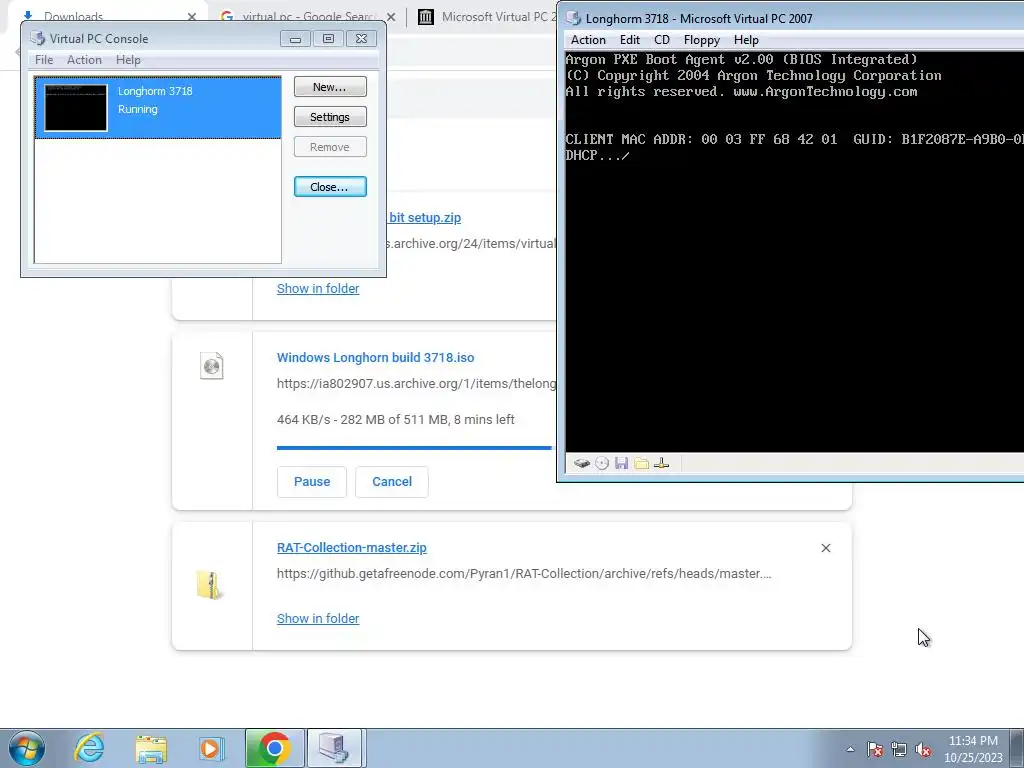
Task: Open Windows Media Player from the taskbar
Action: click(x=212, y=749)
